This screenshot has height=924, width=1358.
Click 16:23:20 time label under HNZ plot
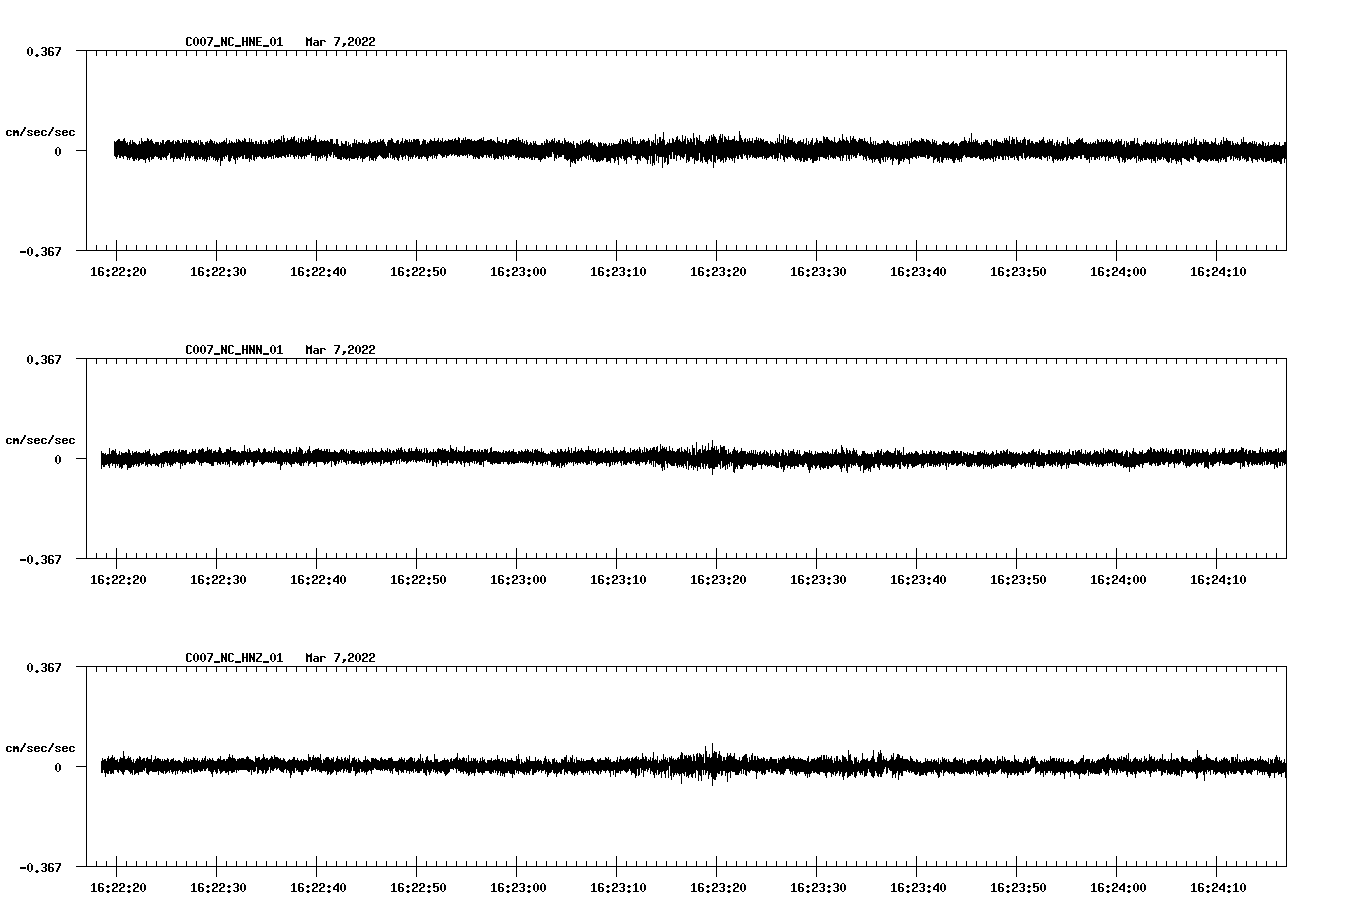(718, 887)
